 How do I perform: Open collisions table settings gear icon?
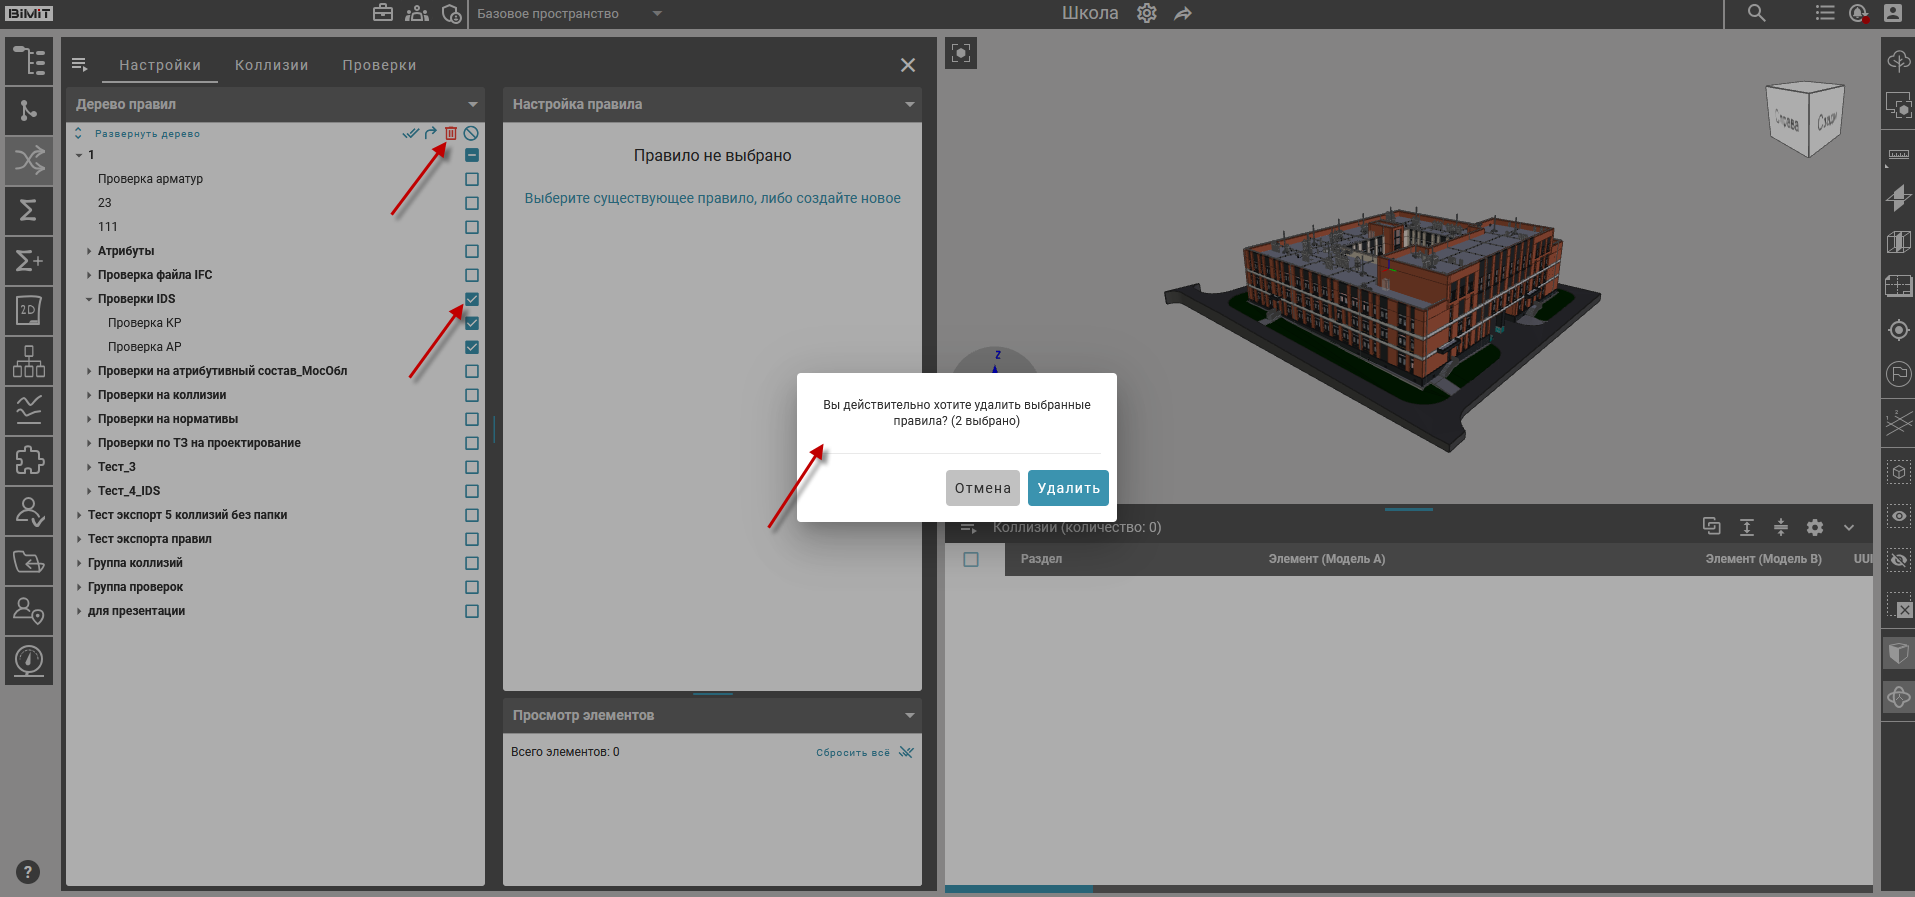coord(1815,527)
